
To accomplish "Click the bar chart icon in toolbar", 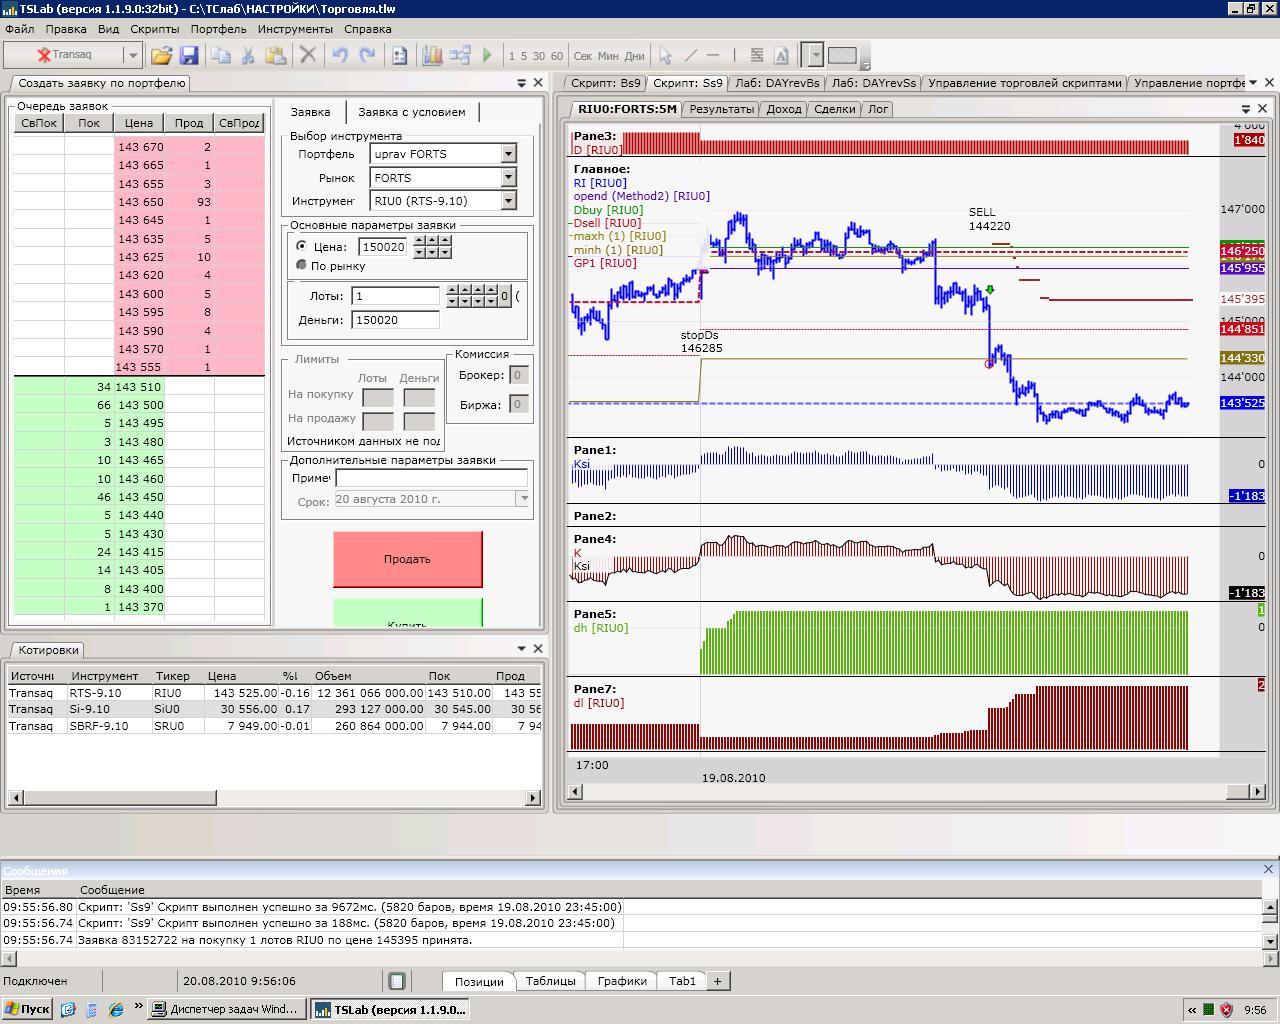I will [432, 56].
